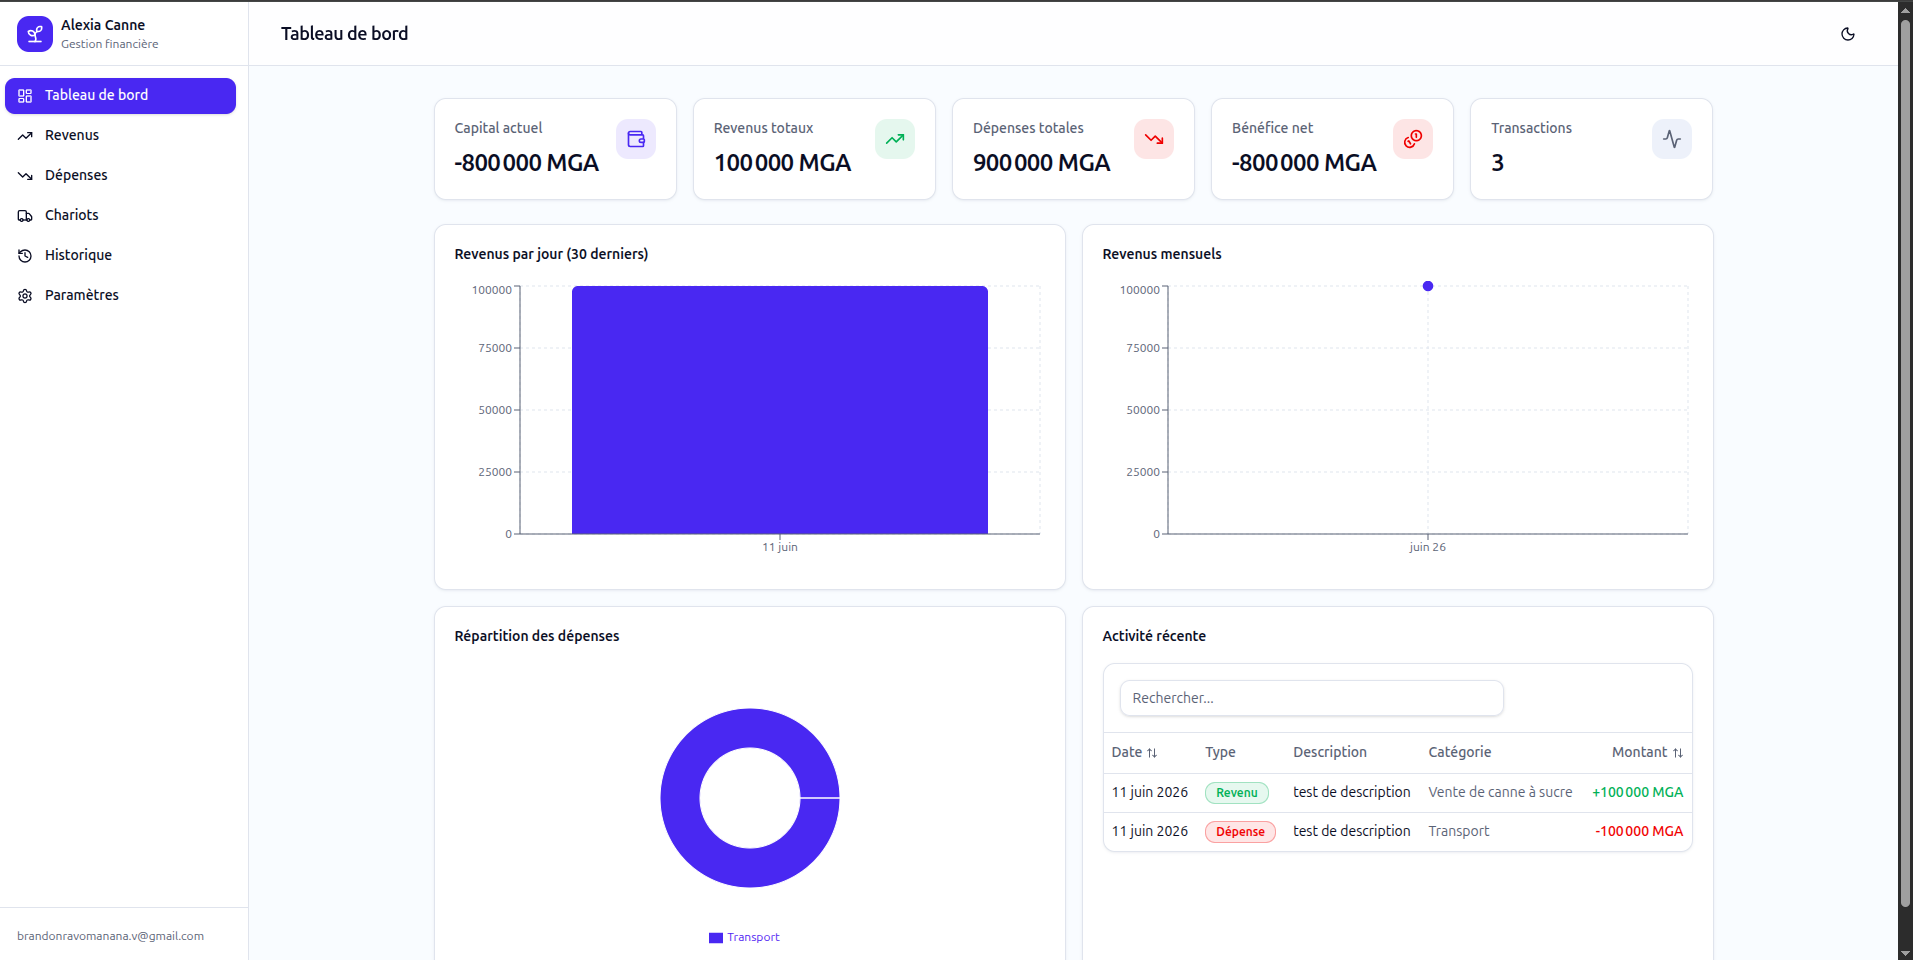1913x960 pixels.
Task: Sort the activity table by Montant
Action: (1647, 752)
